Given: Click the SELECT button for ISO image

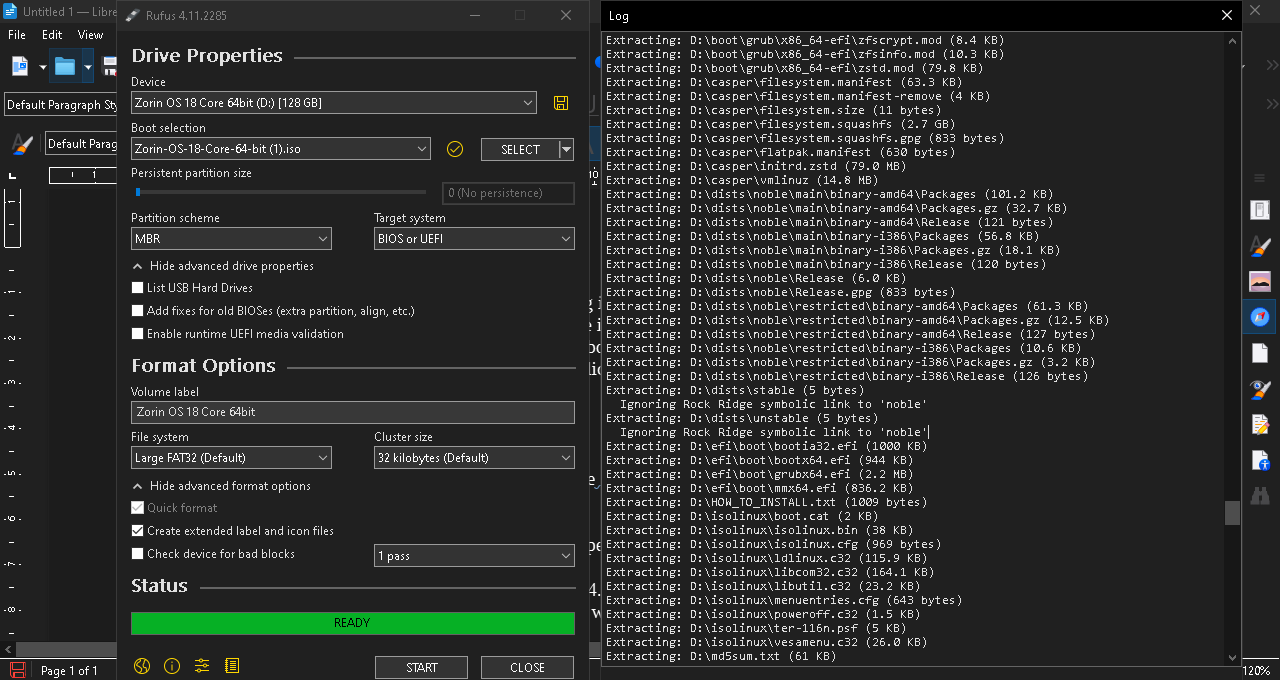Looking at the screenshot, I should click(520, 149).
